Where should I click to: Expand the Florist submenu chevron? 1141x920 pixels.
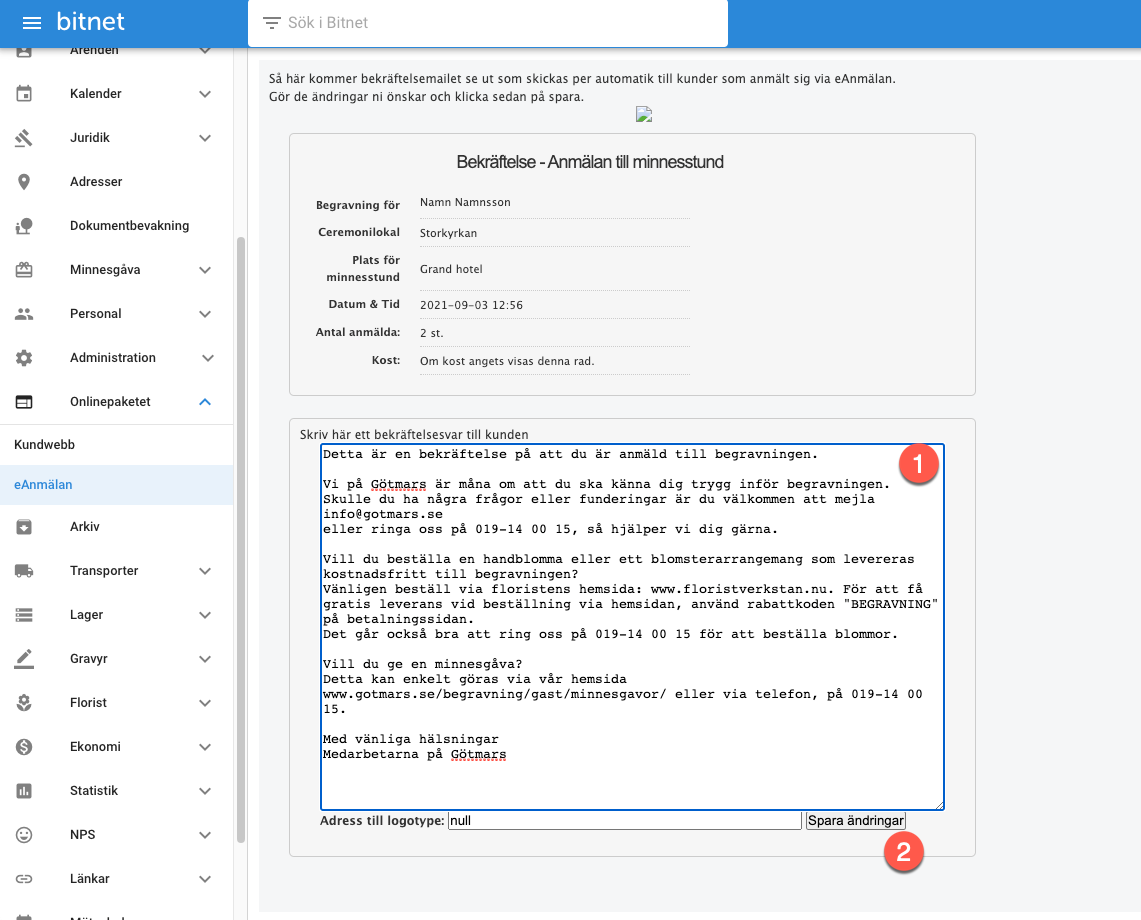205,703
